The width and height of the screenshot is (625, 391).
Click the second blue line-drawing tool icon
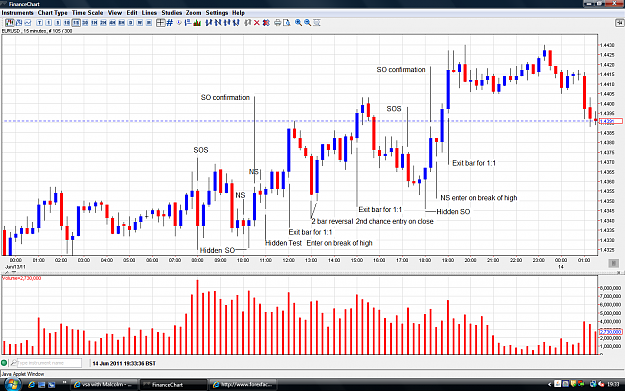coord(218,23)
